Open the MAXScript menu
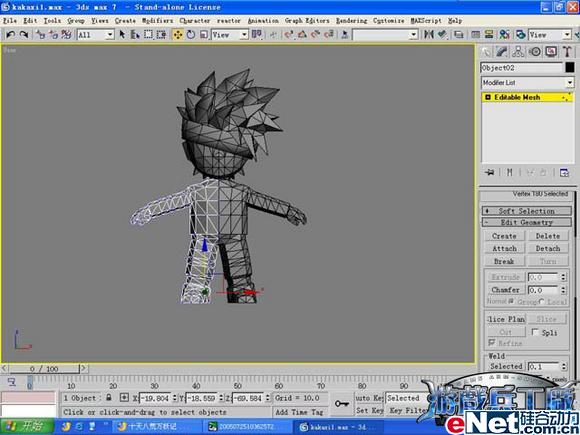 (426, 21)
